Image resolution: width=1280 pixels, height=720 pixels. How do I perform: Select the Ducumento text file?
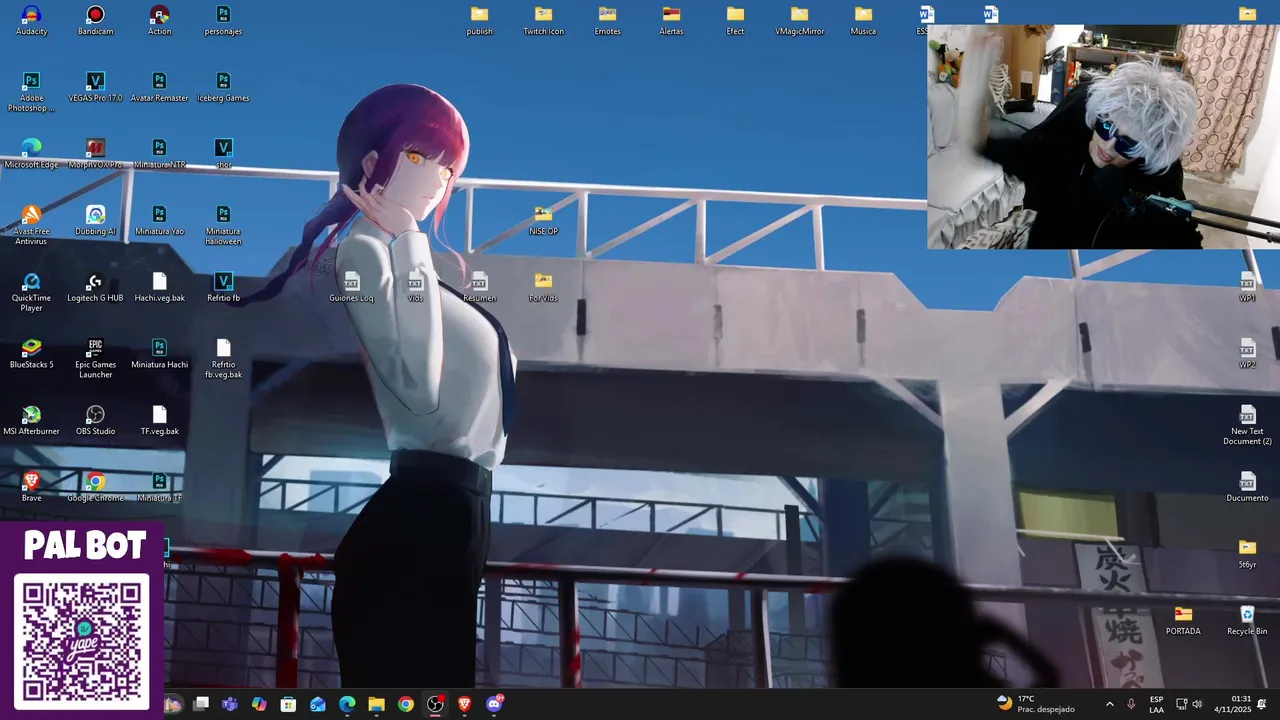coord(1247,488)
